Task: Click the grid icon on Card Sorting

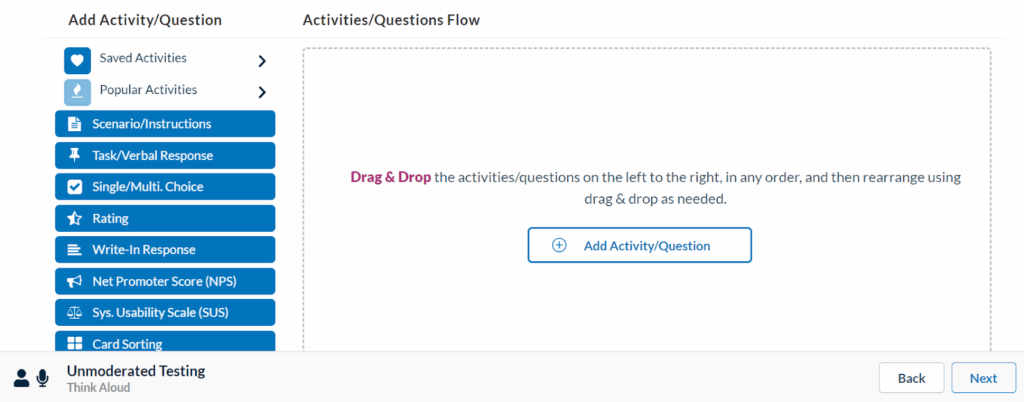Action: 74,344
